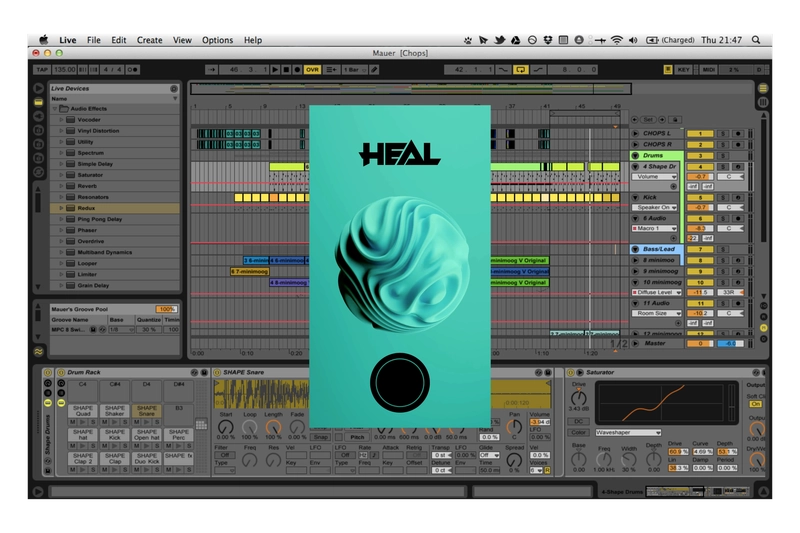Toggle the OVR overdub switch

tap(312, 69)
